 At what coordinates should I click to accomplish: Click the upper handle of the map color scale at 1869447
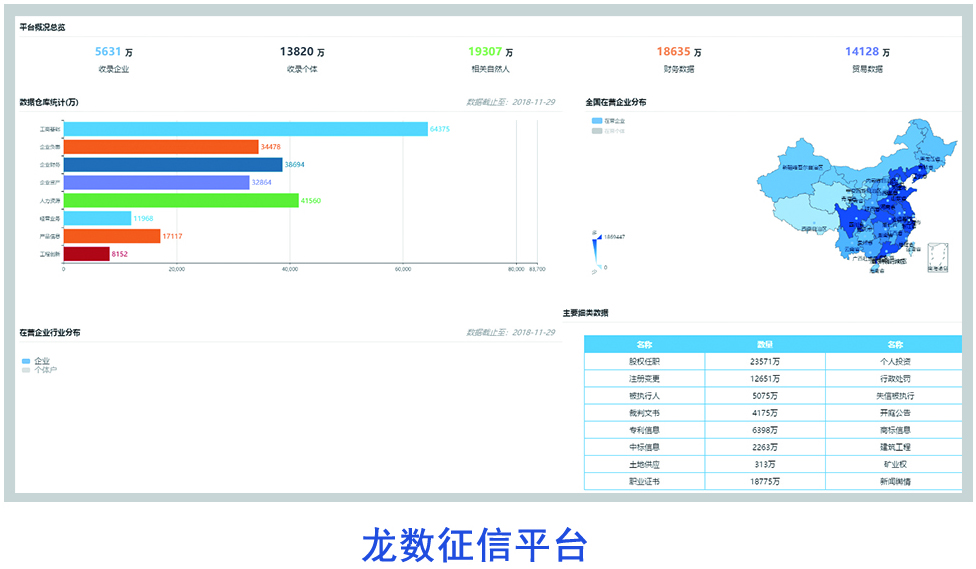(599, 237)
